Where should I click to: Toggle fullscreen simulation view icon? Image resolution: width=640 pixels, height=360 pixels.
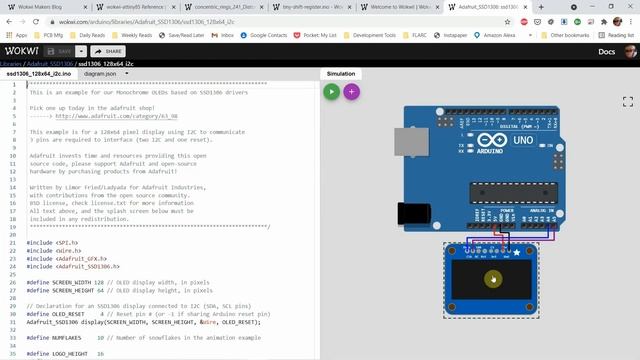tap(628, 102)
